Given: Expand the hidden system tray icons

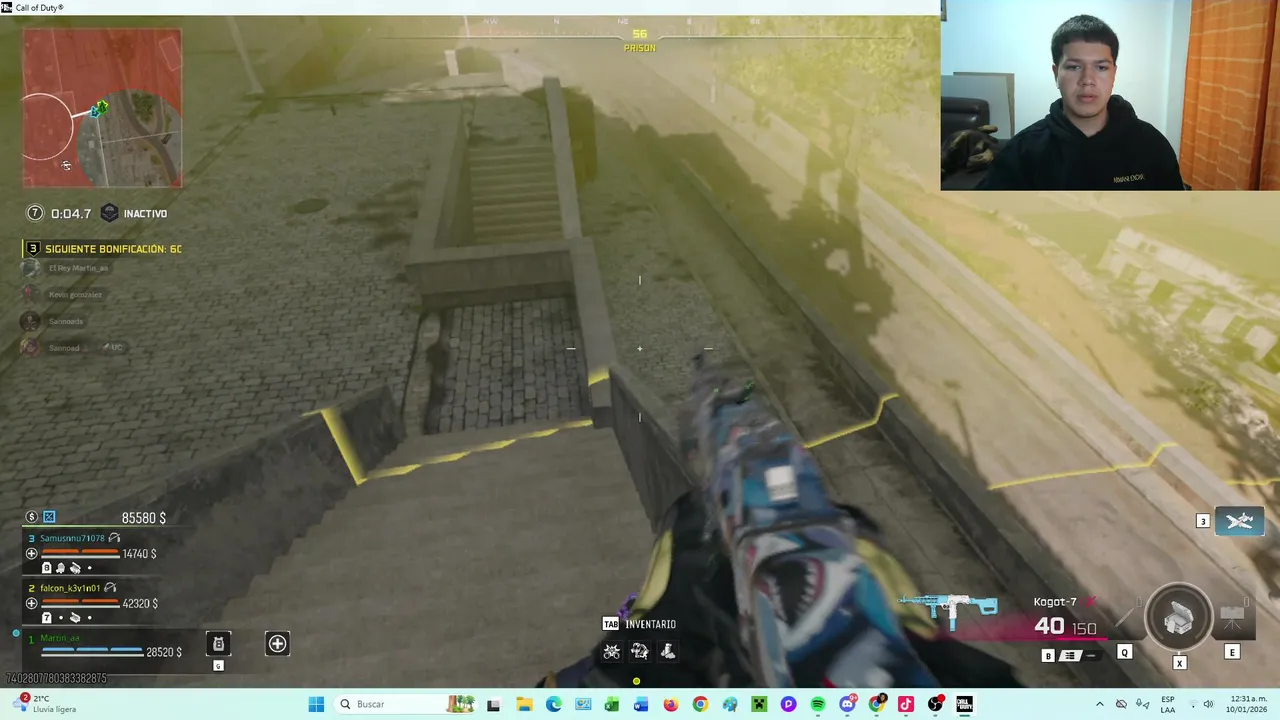Looking at the screenshot, I should tap(1100, 704).
